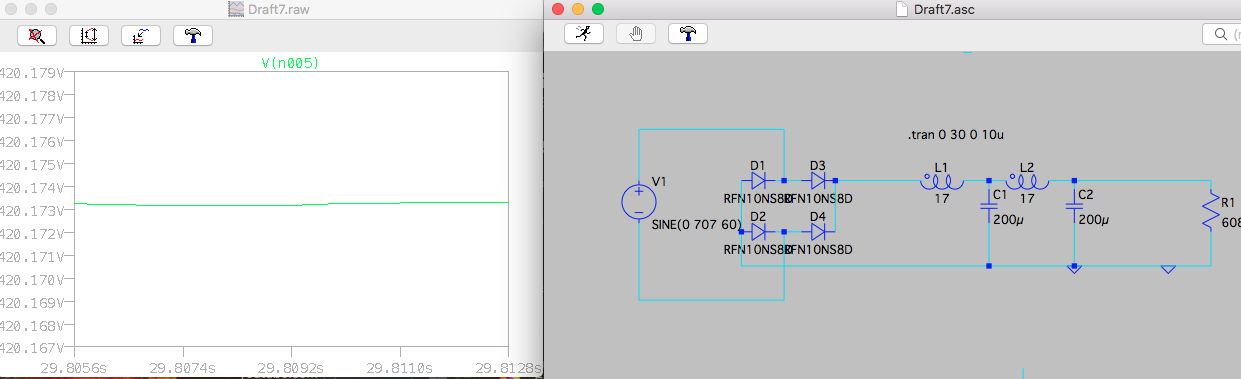Select inductor L1 symbol
The image size is (1241, 379).
click(x=941, y=181)
